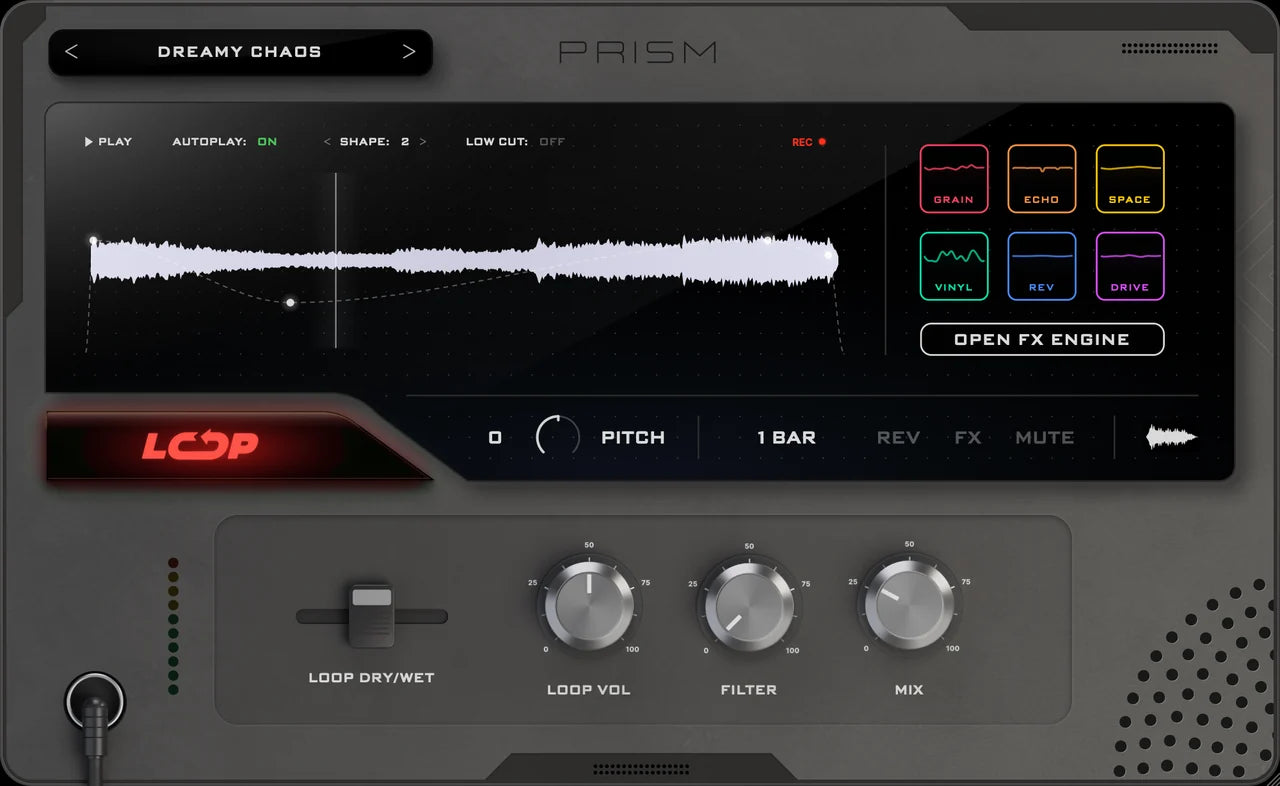The image size is (1280, 786).
Task: Start playback with the PLAY button
Action: point(108,142)
